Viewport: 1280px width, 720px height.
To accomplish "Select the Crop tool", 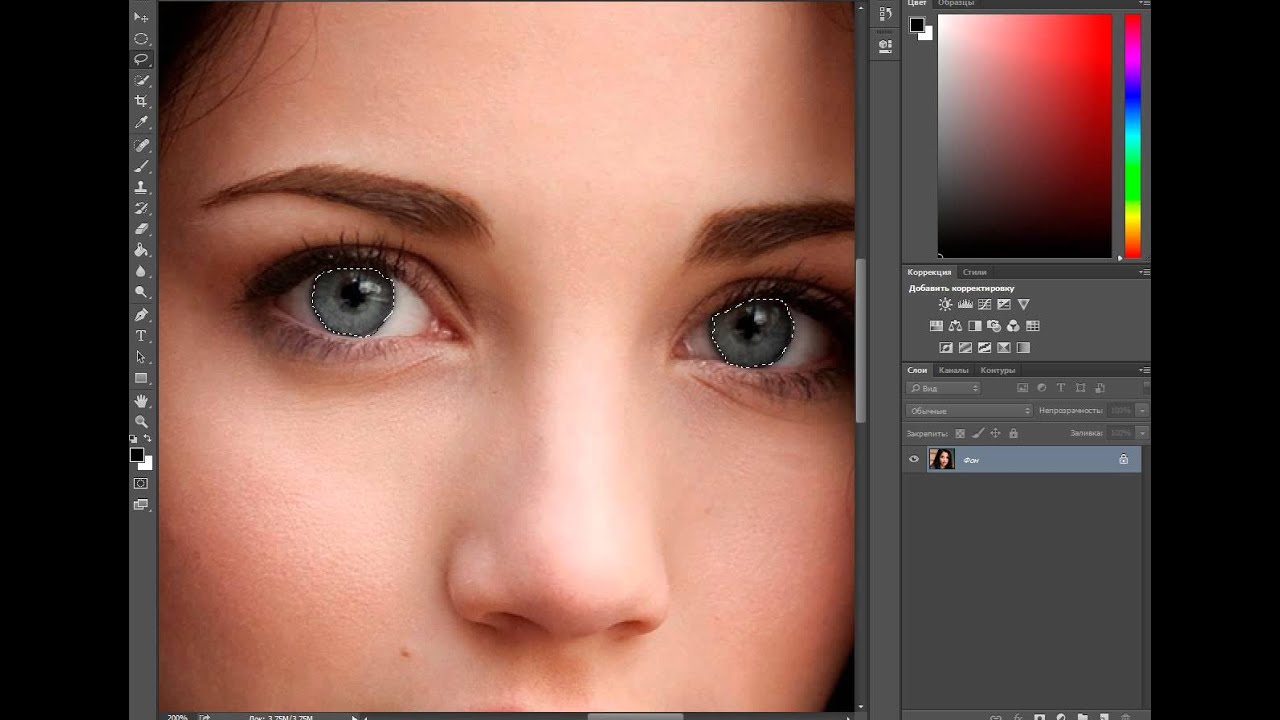I will click(x=141, y=101).
